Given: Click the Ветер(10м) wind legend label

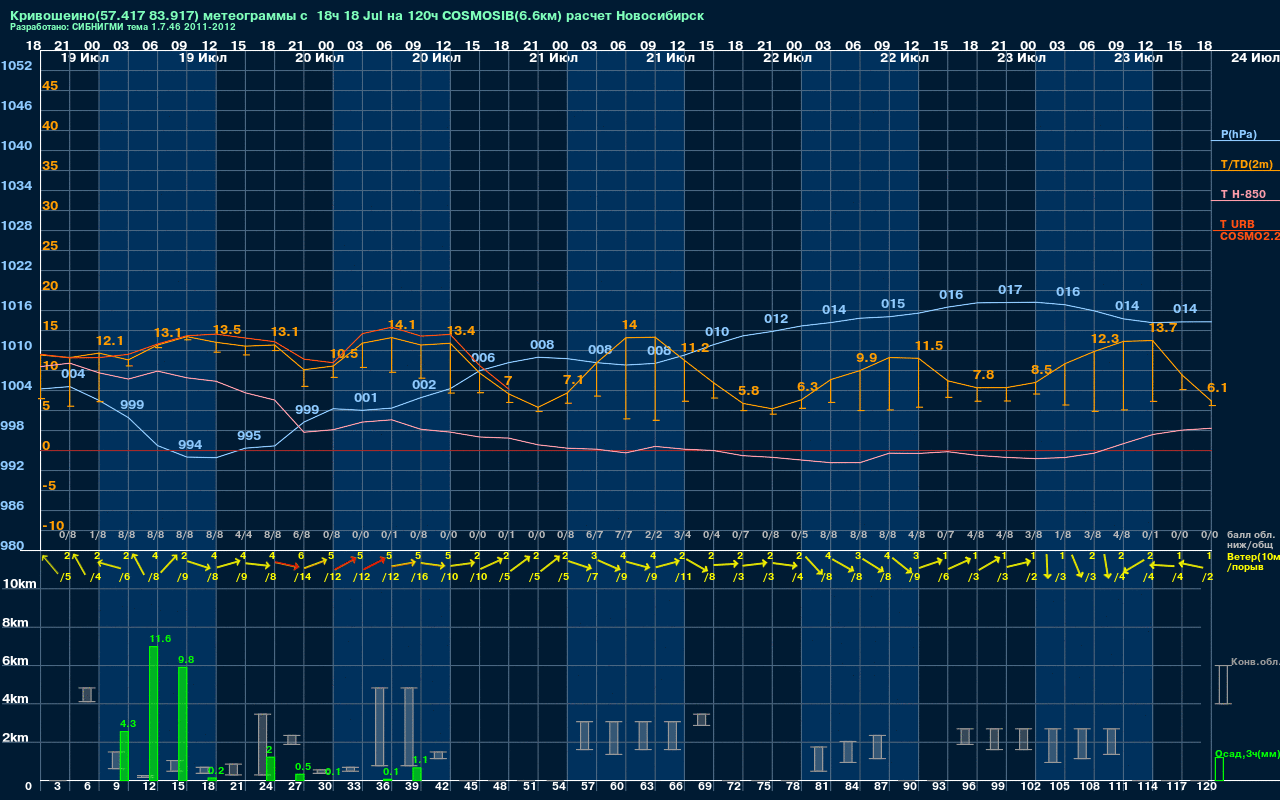Looking at the screenshot, I should [x=1253, y=556].
